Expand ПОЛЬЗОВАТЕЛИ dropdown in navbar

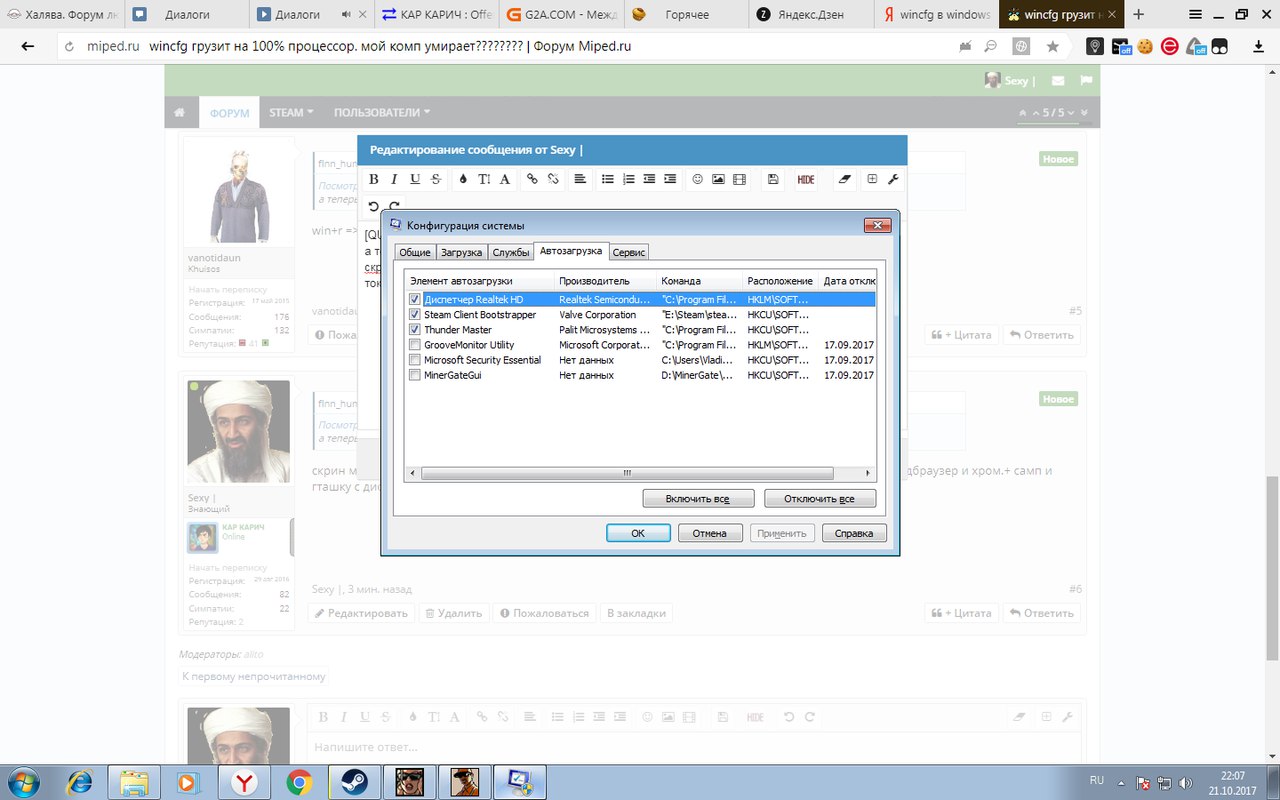coord(382,112)
